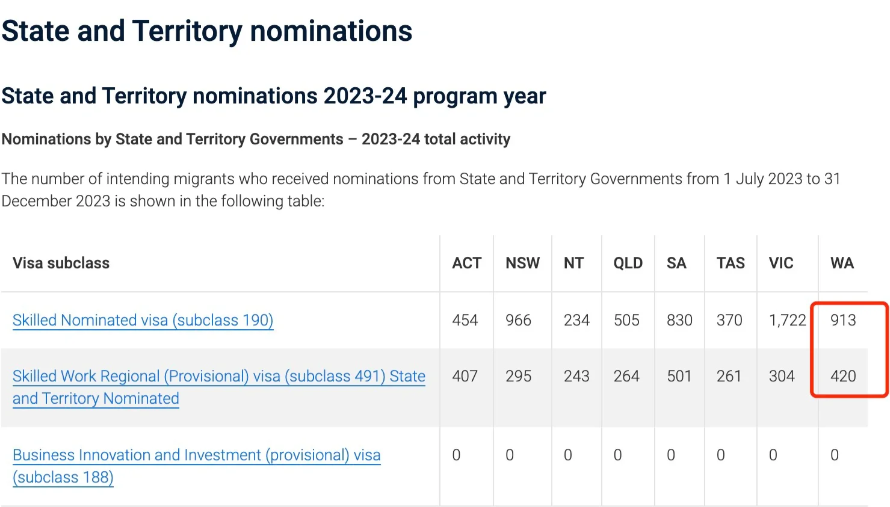
Task: Click the NSW column header
Action: pyautogui.click(x=522, y=263)
